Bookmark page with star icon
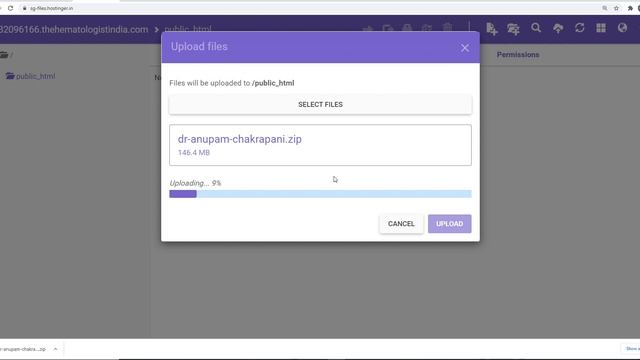The height and width of the screenshot is (360, 640). [616, 8]
